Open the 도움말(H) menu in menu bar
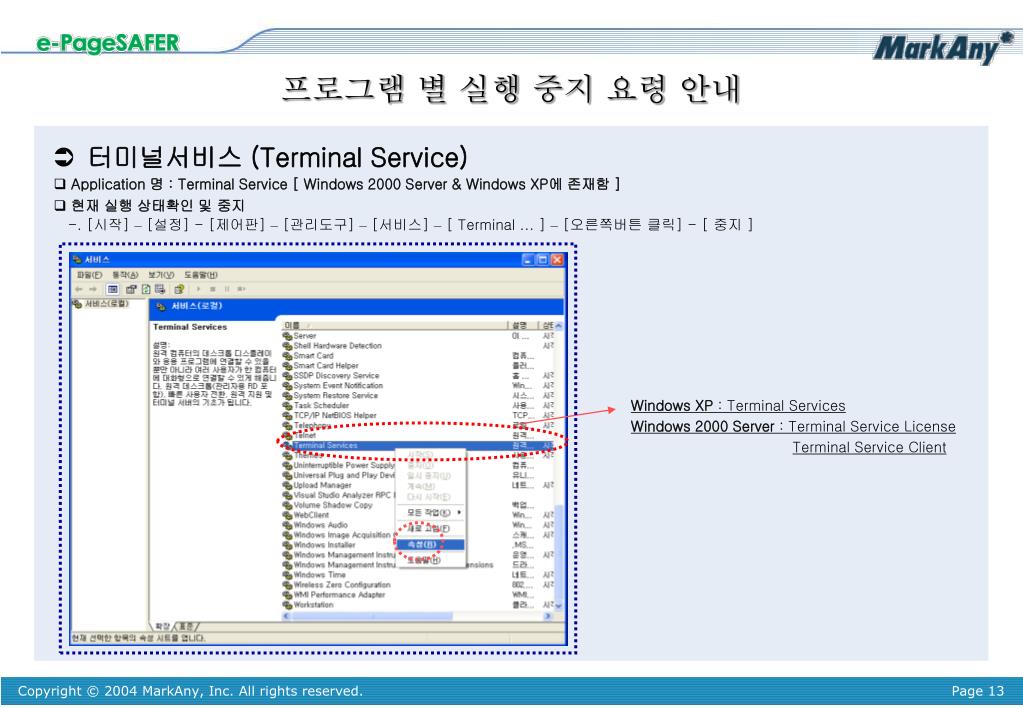 [200, 275]
